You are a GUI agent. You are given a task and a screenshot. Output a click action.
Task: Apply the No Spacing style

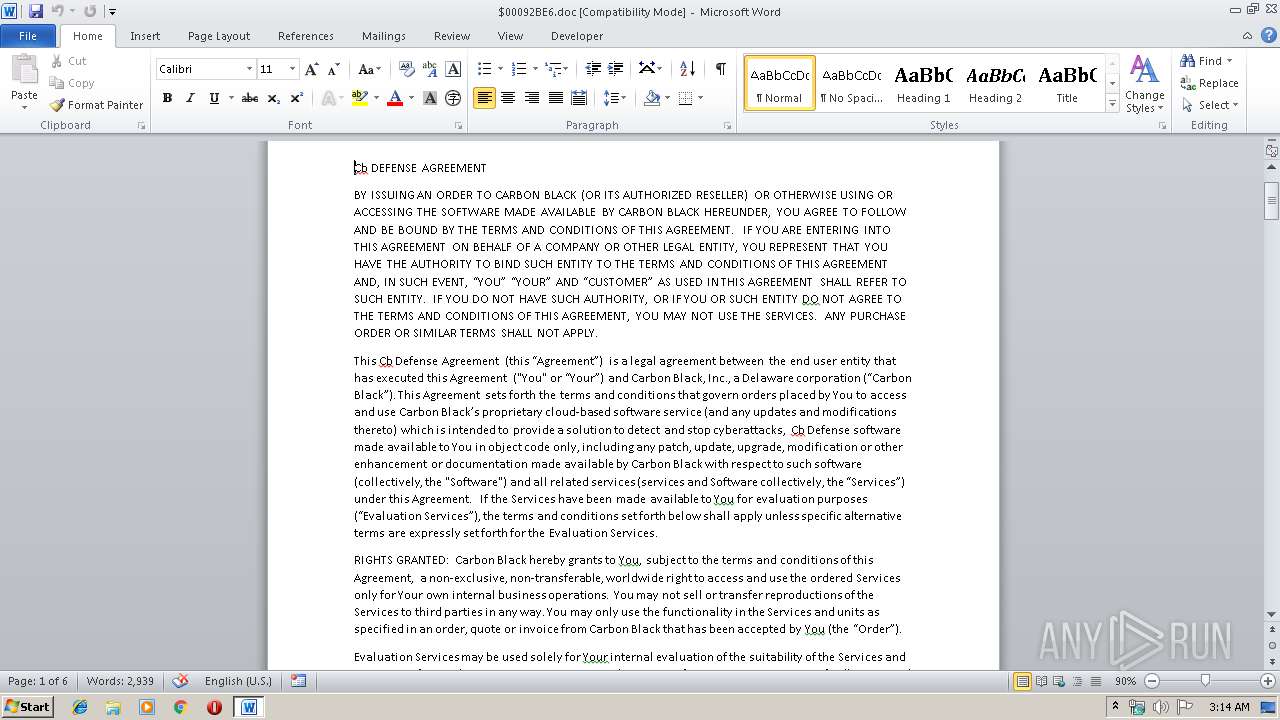[852, 83]
